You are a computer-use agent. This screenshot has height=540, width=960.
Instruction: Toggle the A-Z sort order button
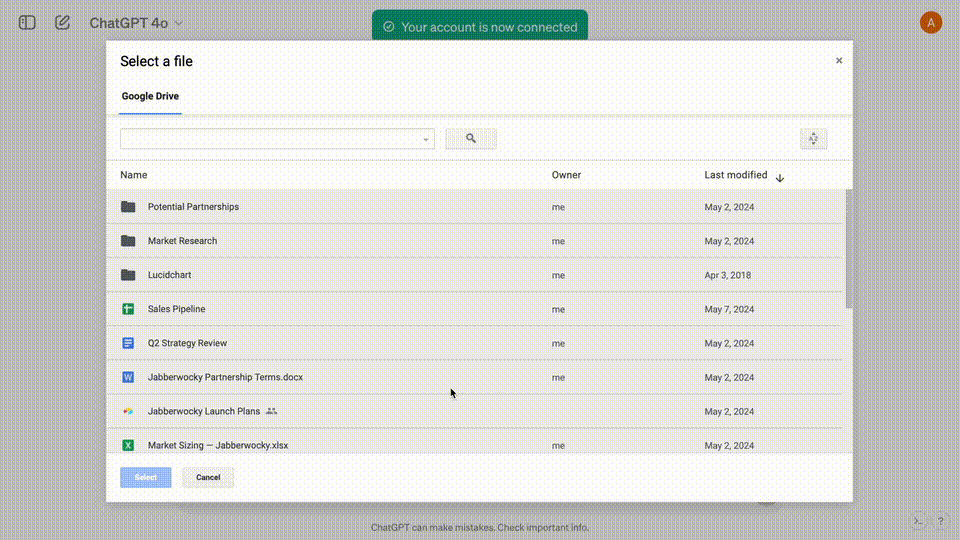click(x=813, y=139)
